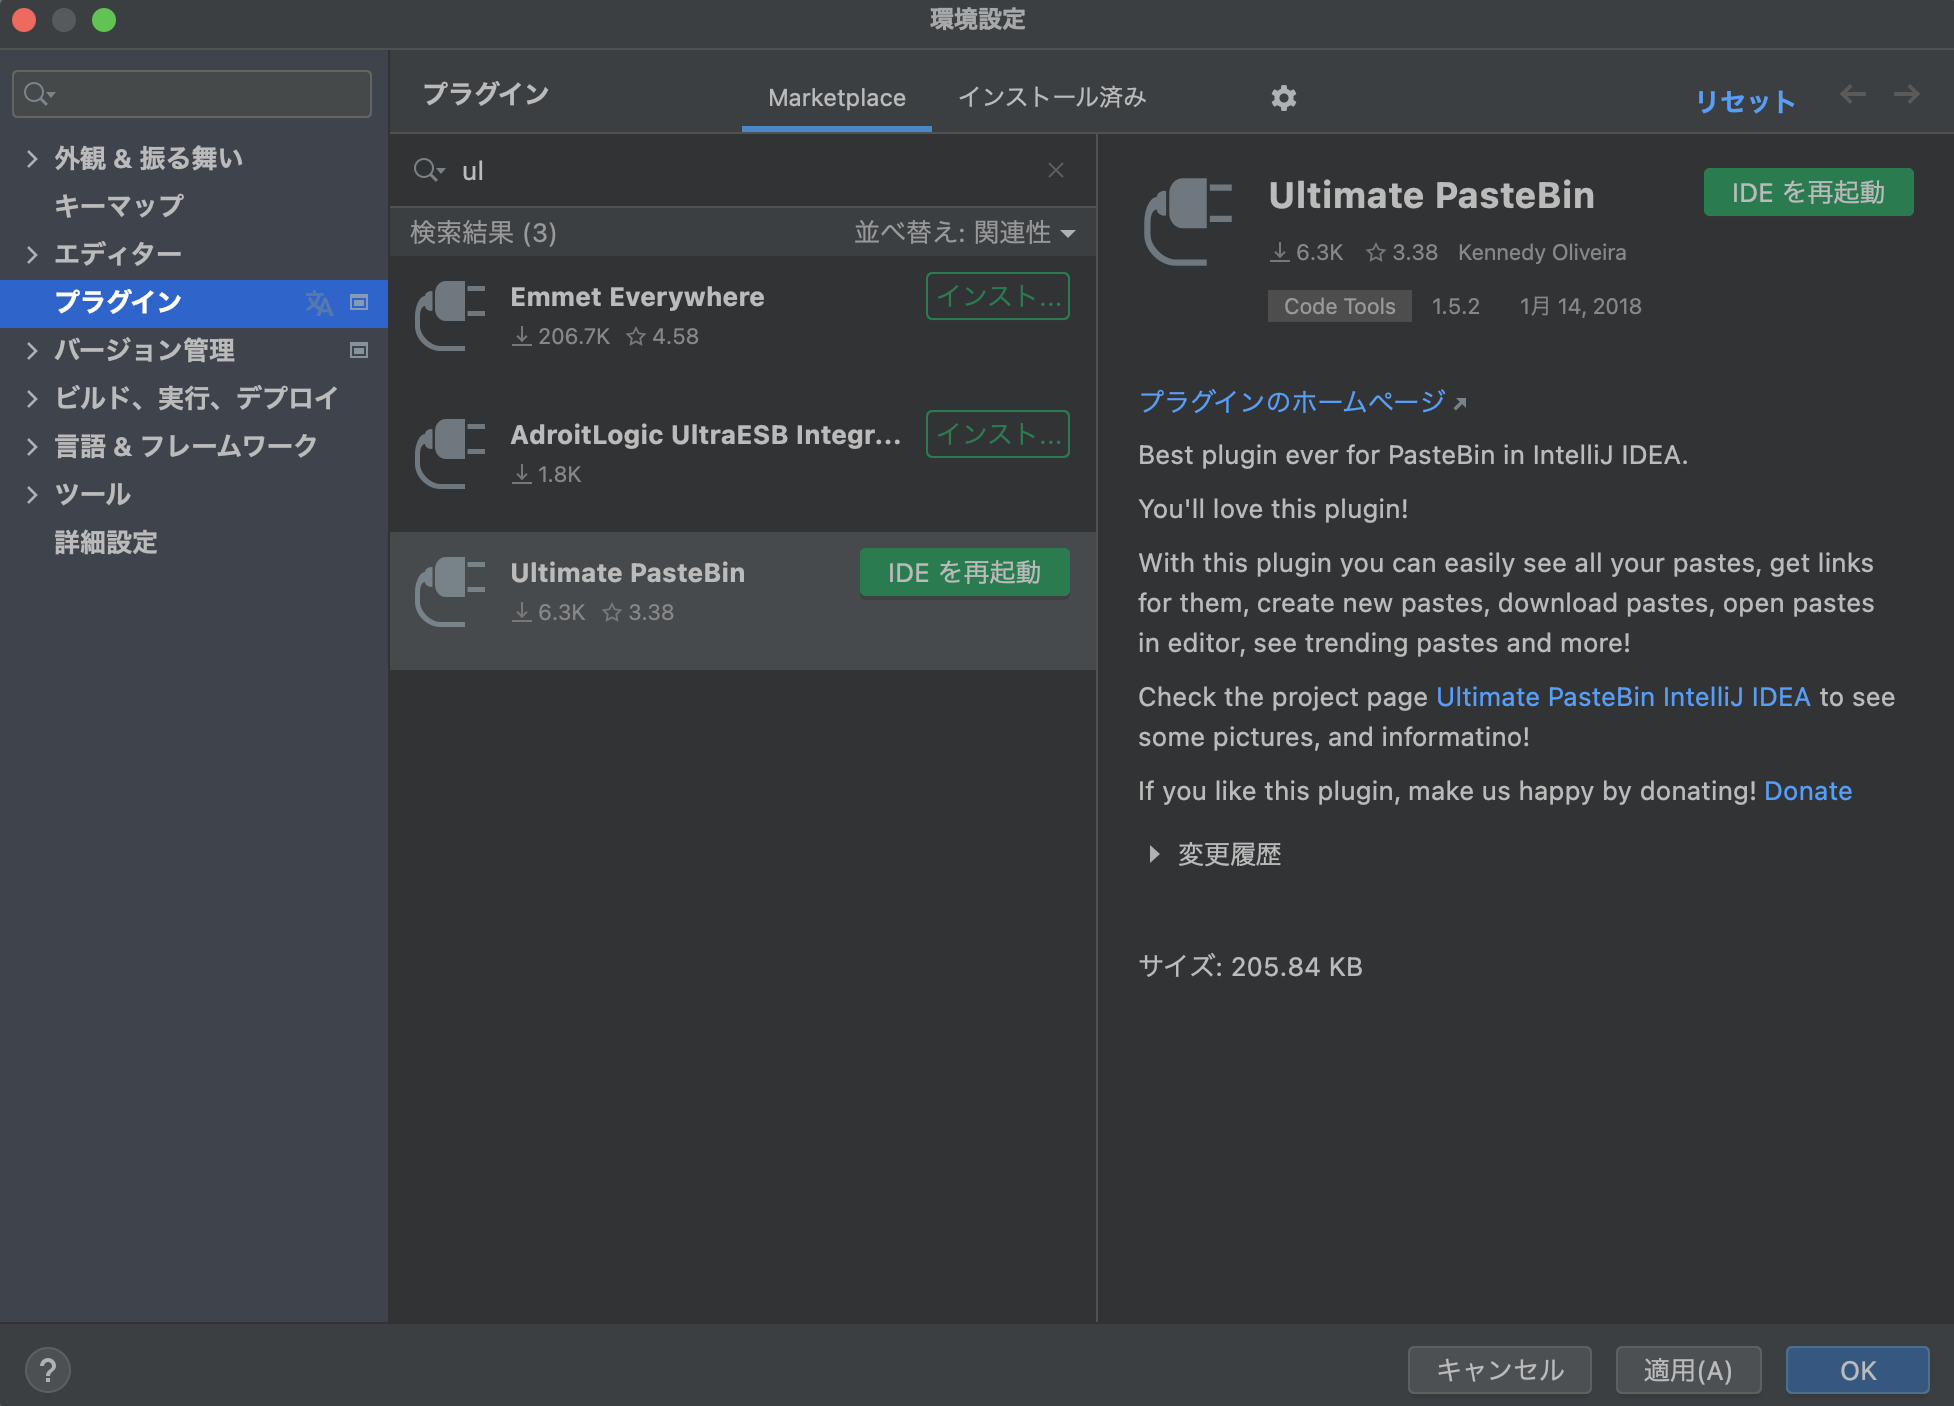Click the back navigation arrow
The width and height of the screenshot is (1954, 1406).
point(1852,94)
